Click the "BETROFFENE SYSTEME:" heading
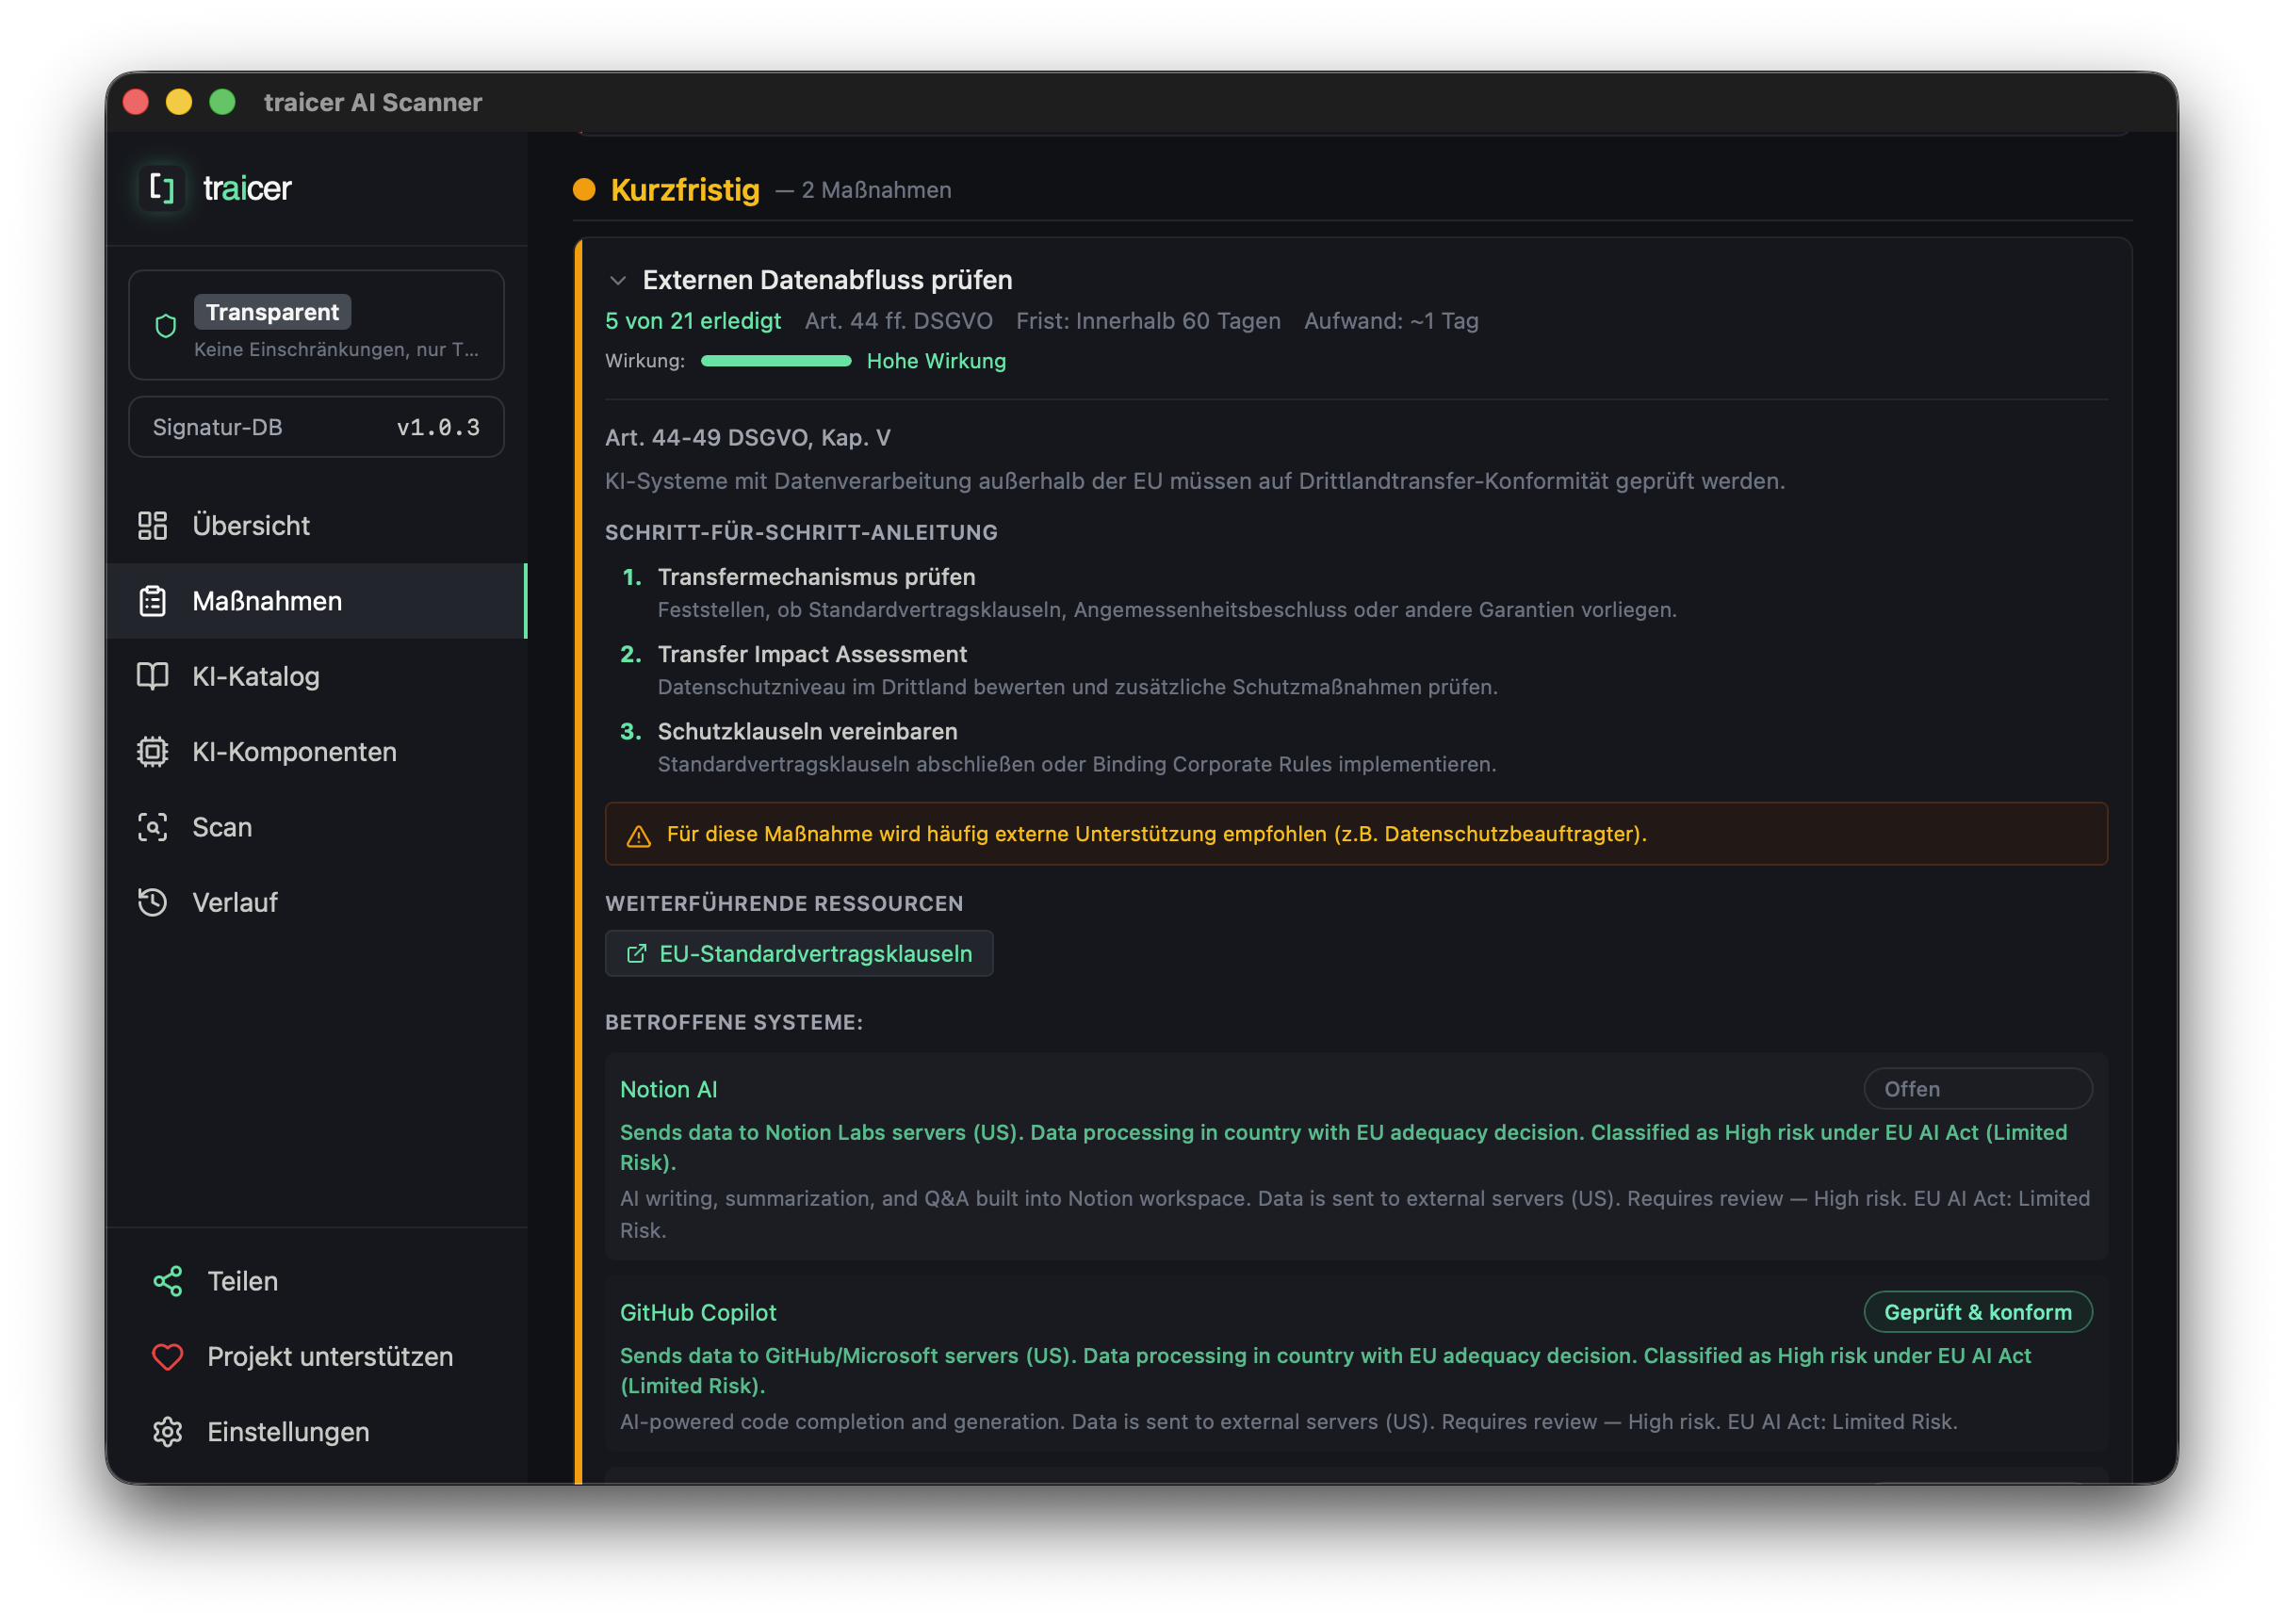2284x1624 pixels. 734,1022
